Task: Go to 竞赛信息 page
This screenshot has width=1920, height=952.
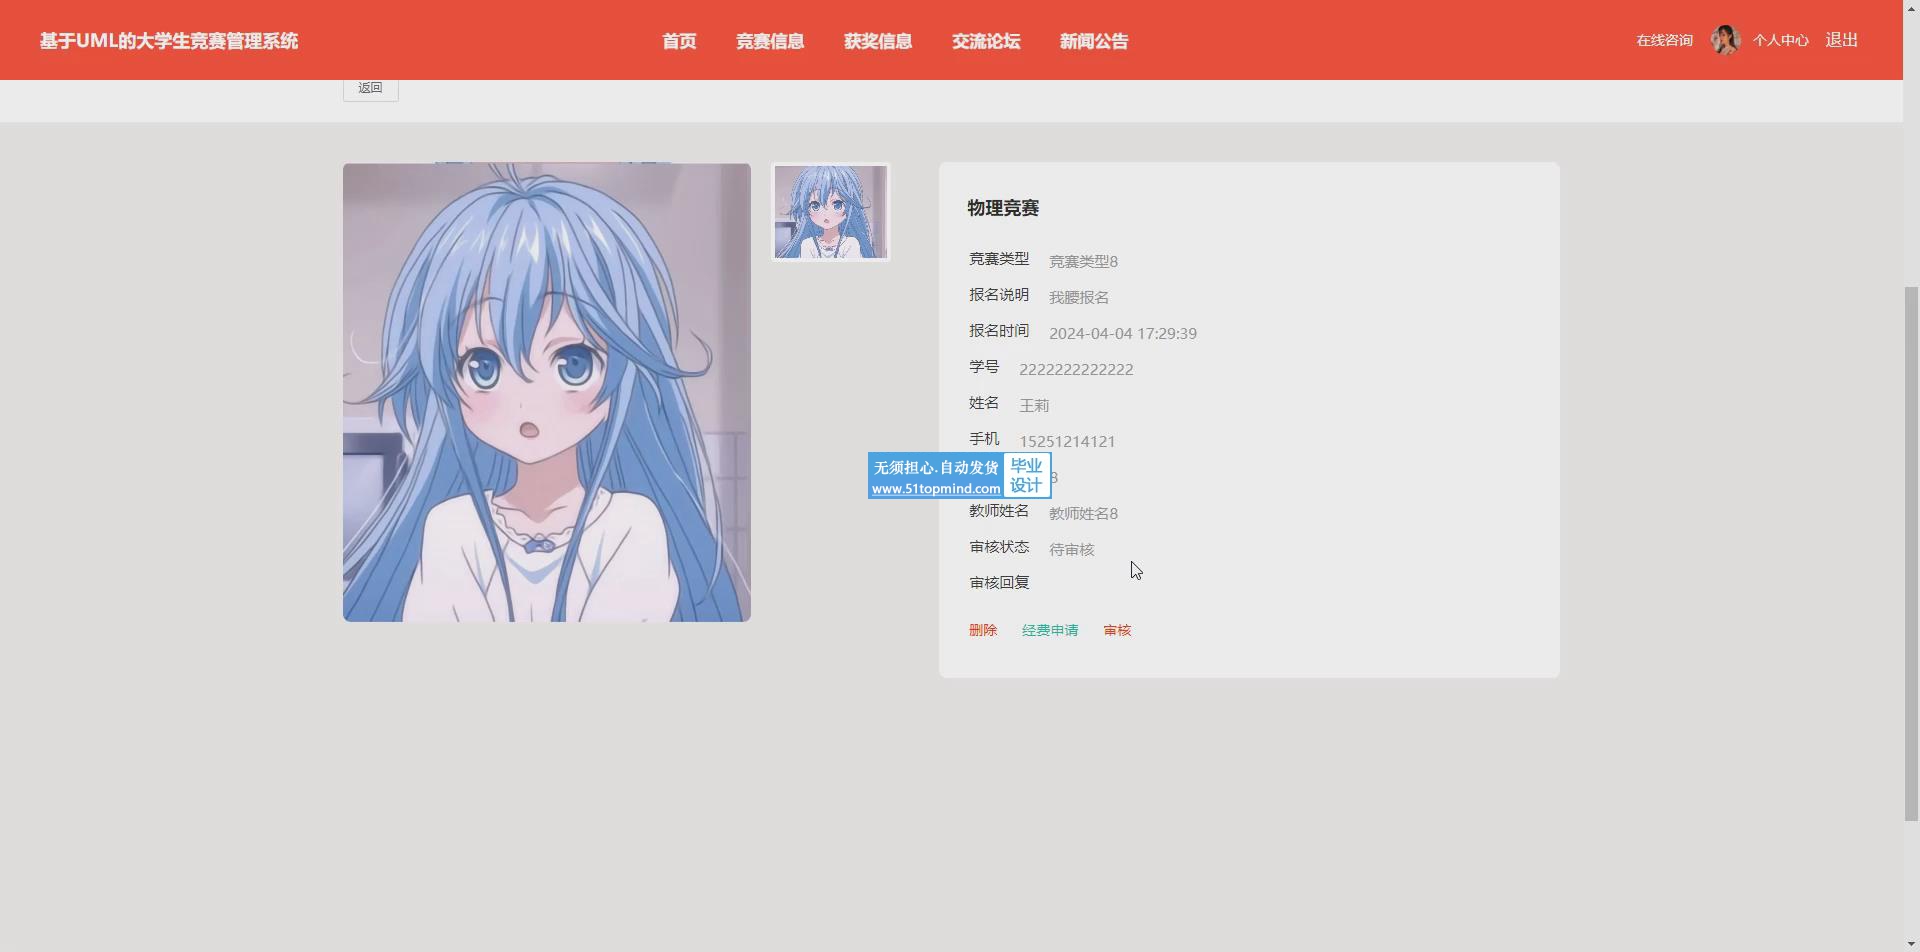Action: (770, 41)
